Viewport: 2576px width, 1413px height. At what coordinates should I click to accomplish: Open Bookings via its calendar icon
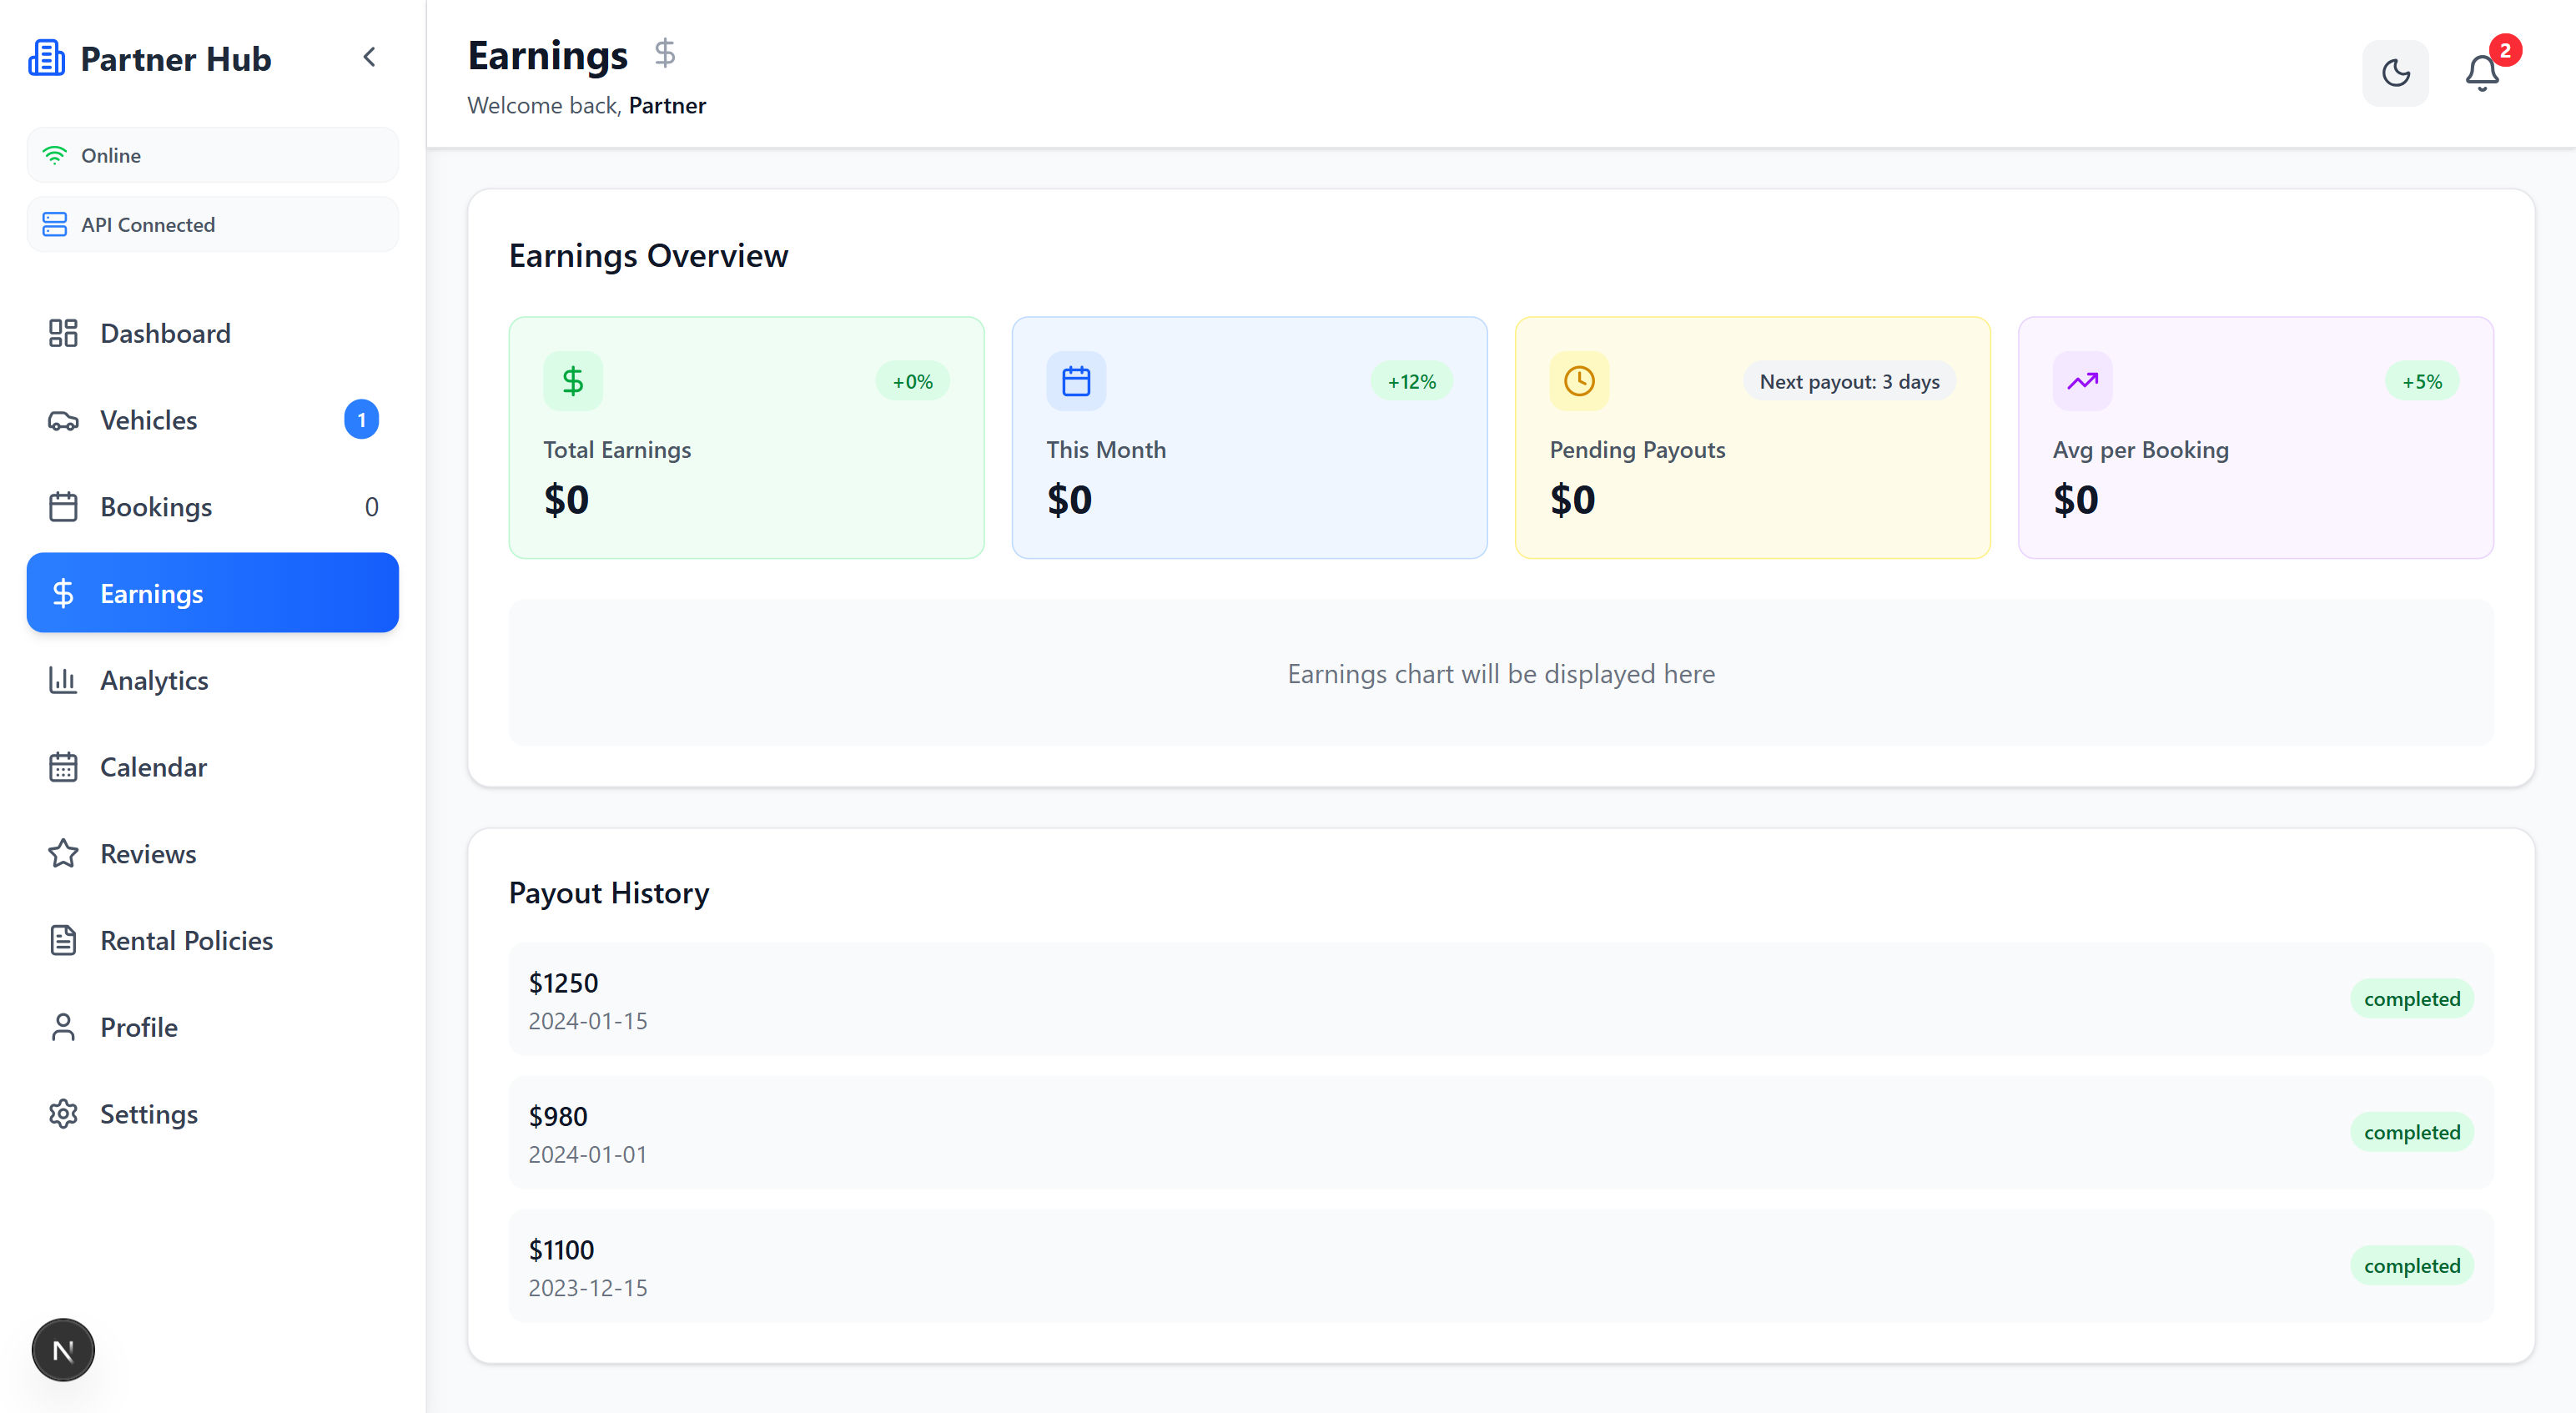point(64,506)
